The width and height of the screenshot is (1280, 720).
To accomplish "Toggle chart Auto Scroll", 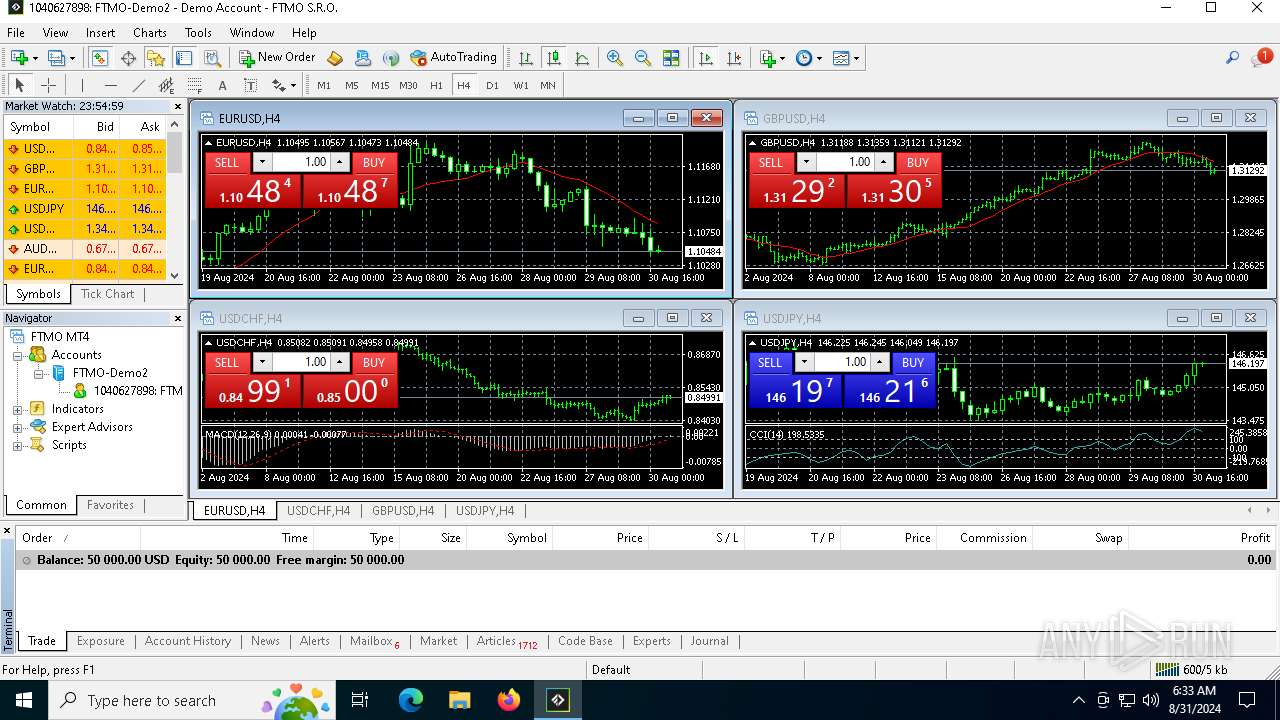I will pyautogui.click(x=706, y=58).
